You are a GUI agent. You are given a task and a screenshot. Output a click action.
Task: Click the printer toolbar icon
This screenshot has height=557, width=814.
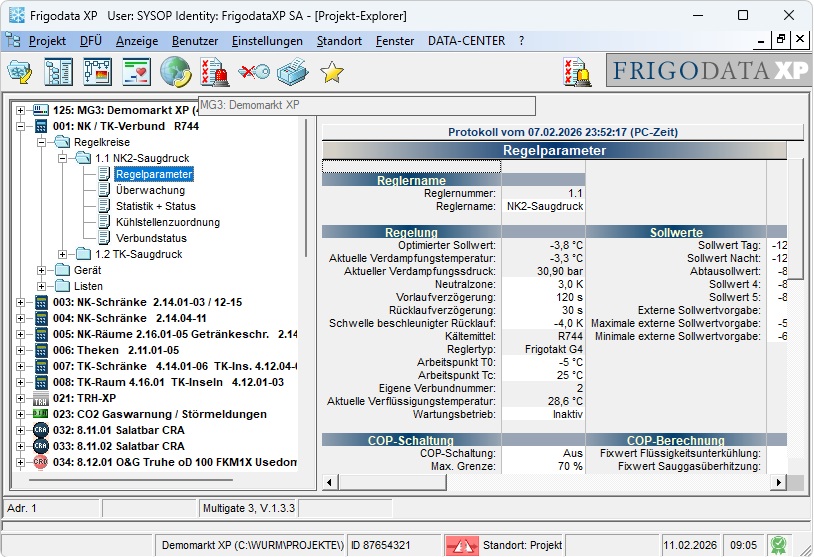coord(293,72)
